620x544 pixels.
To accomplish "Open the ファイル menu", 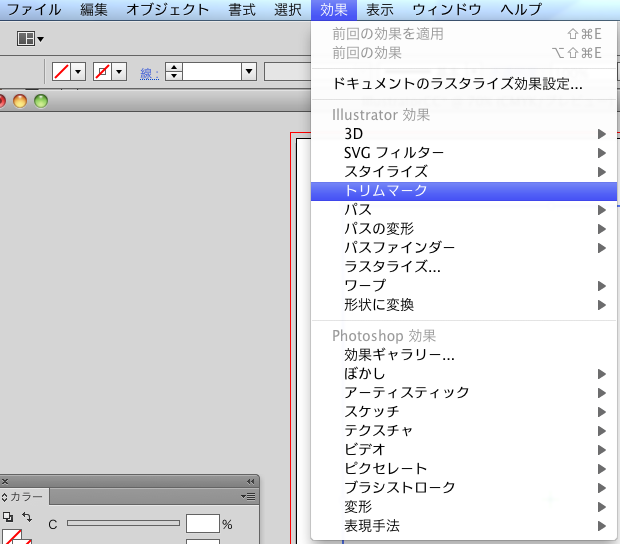I will click(x=34, y=9).
